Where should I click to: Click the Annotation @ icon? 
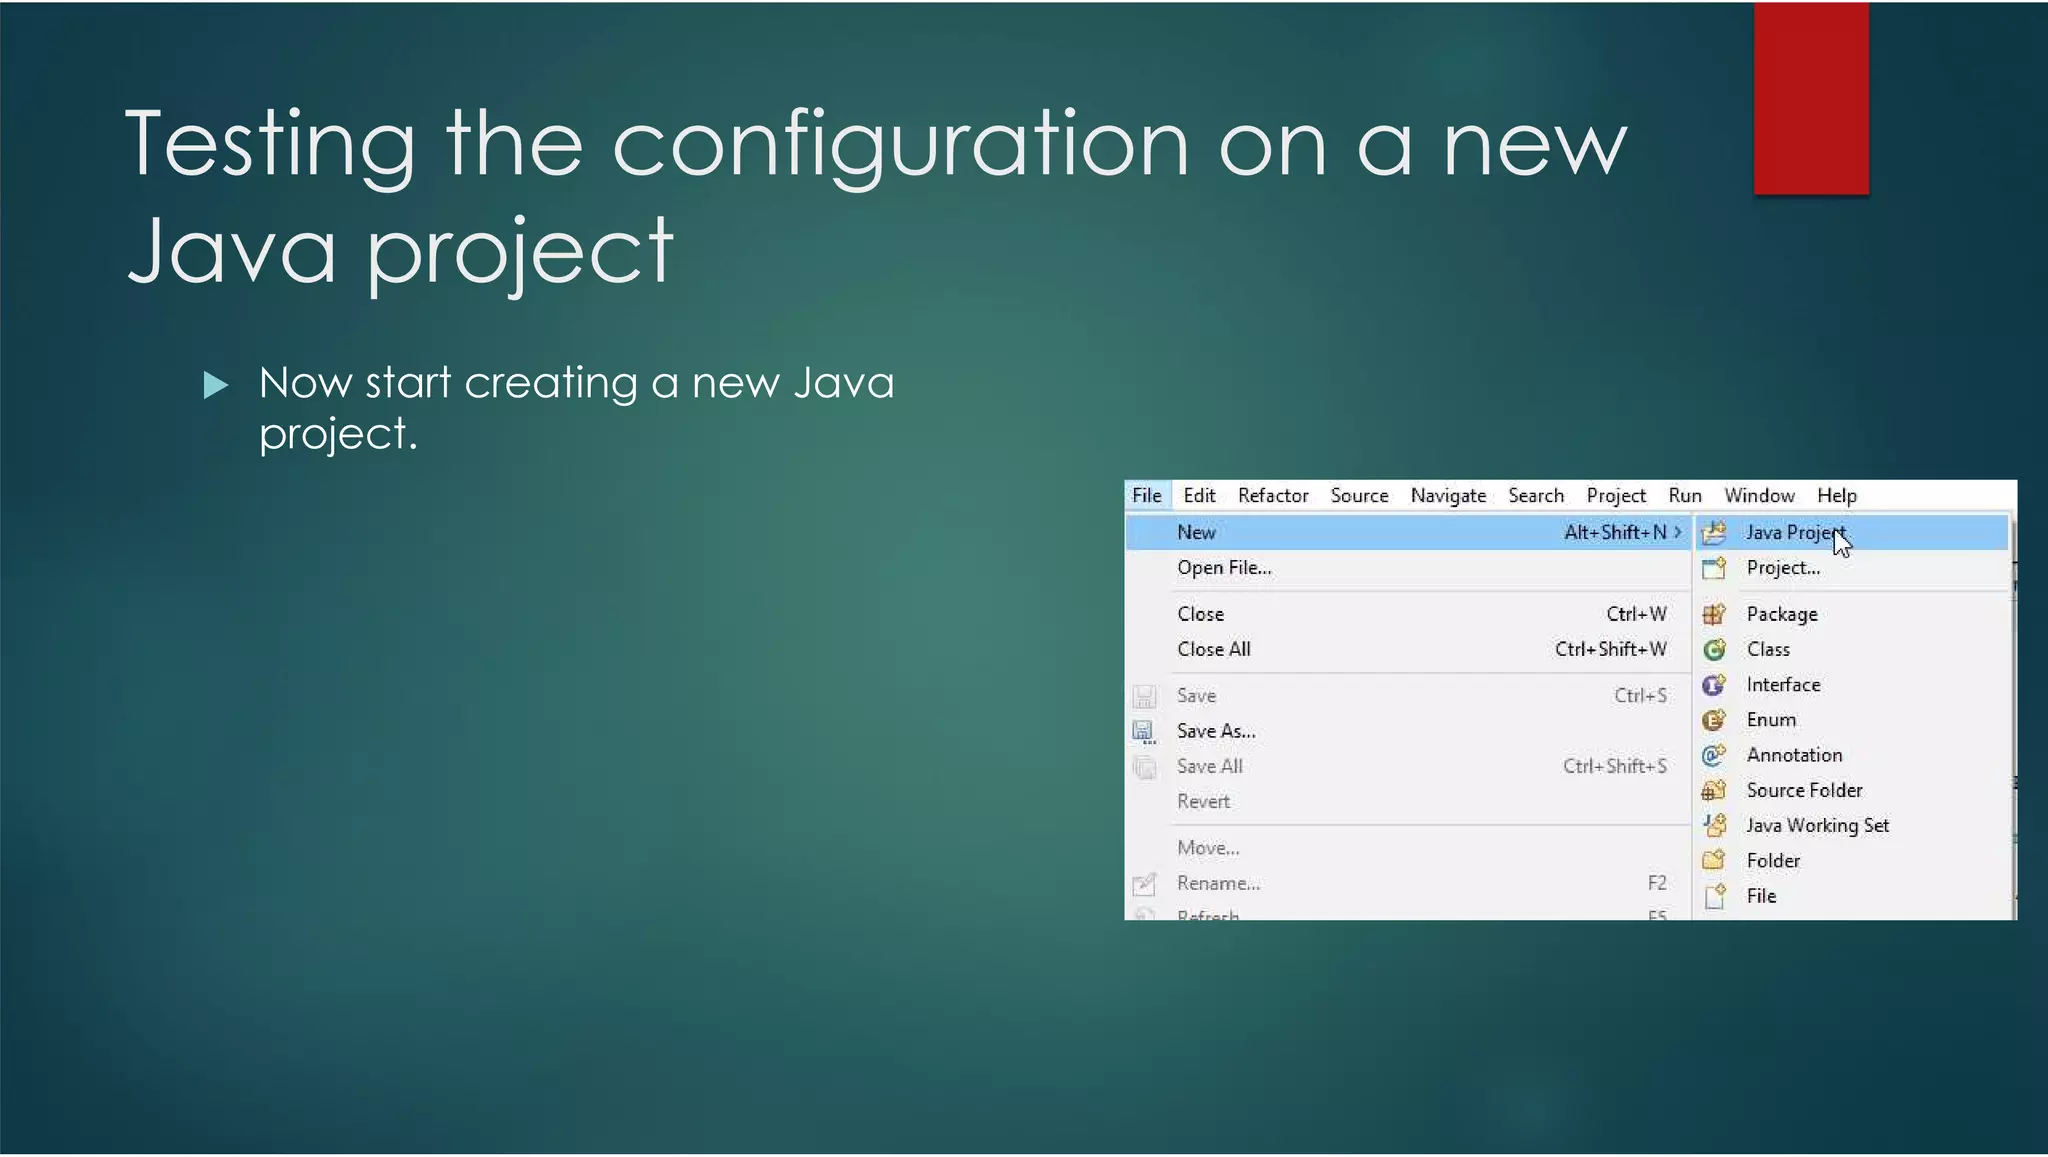coord(1714,755)
